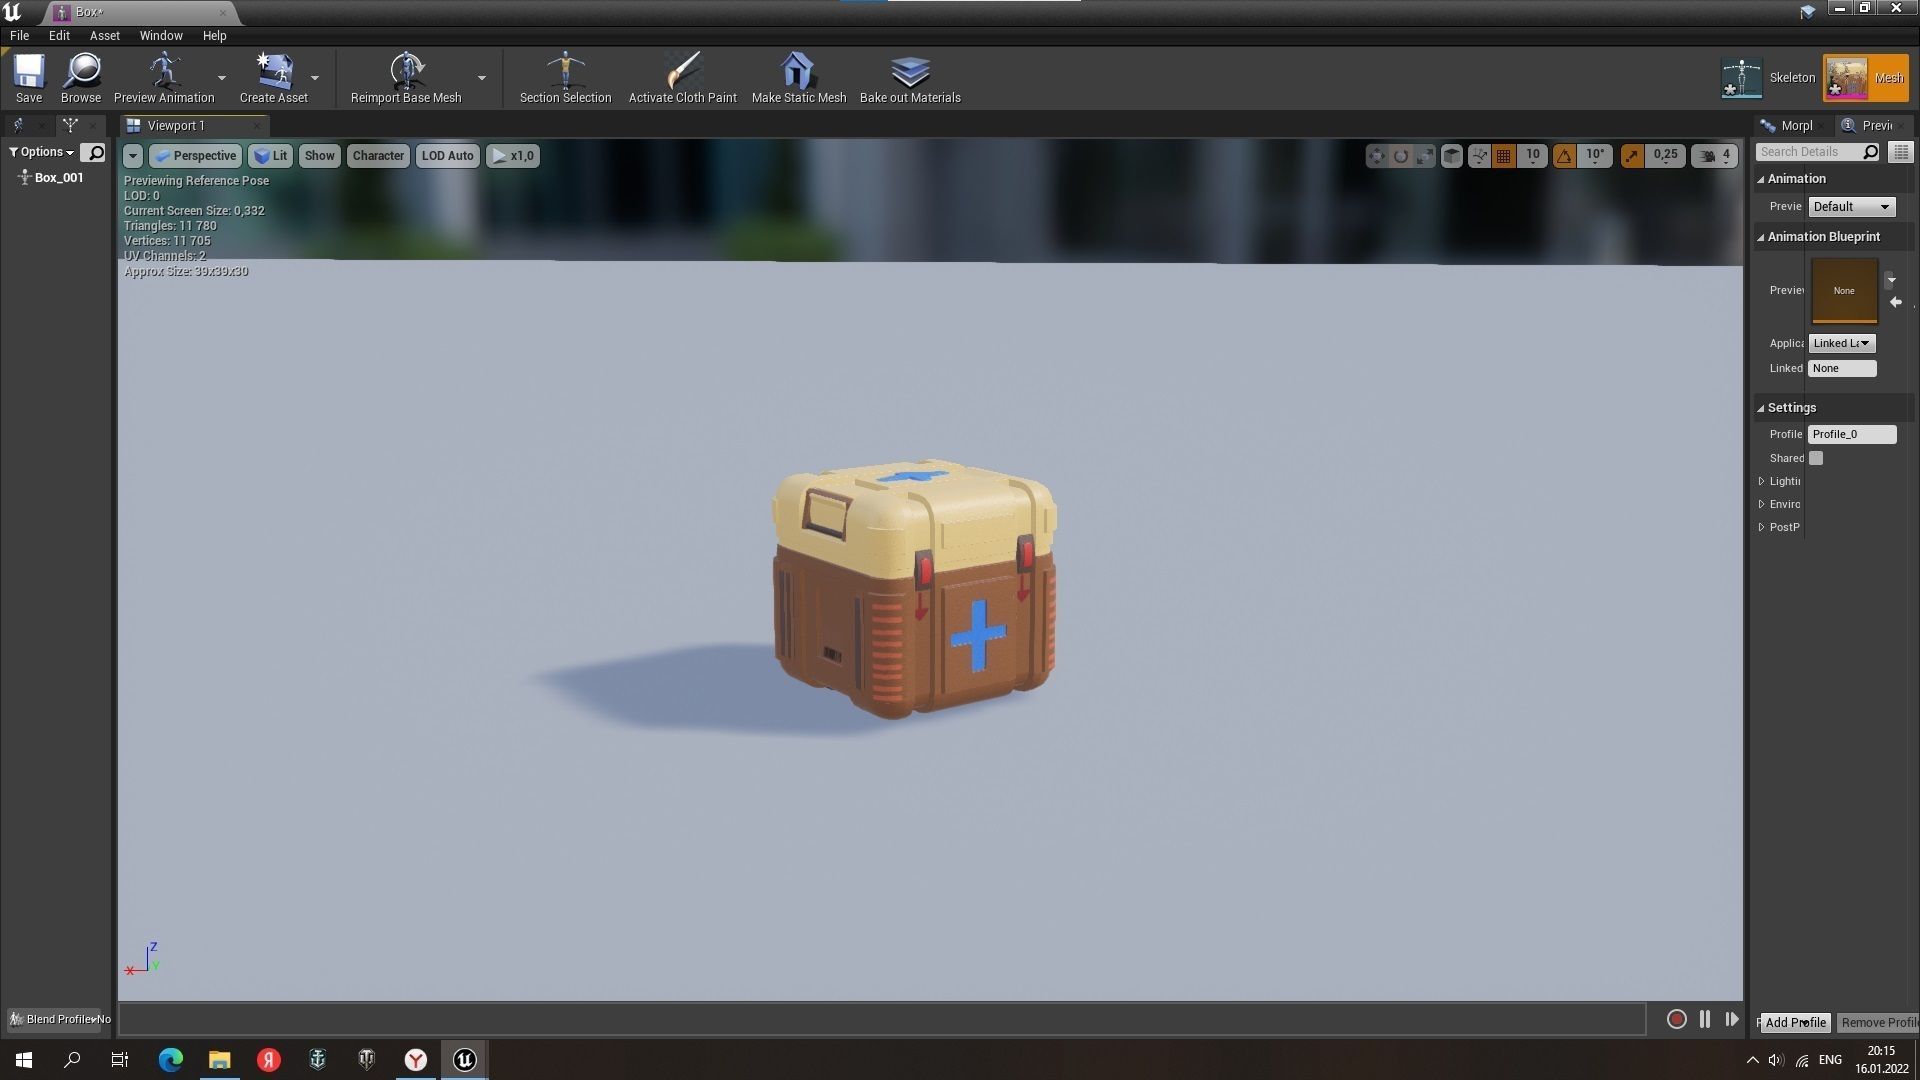Screen dimensions: 1920x1080
Task: Toggle grid snapping on or off
Action: (x=1504, y=155)
